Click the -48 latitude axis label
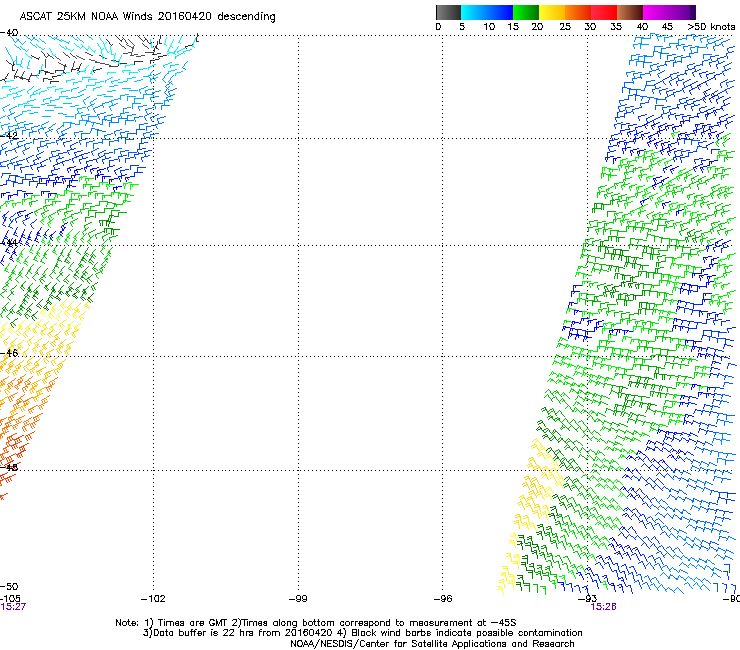Screen dimensions: 740x650 click(9, 467)
